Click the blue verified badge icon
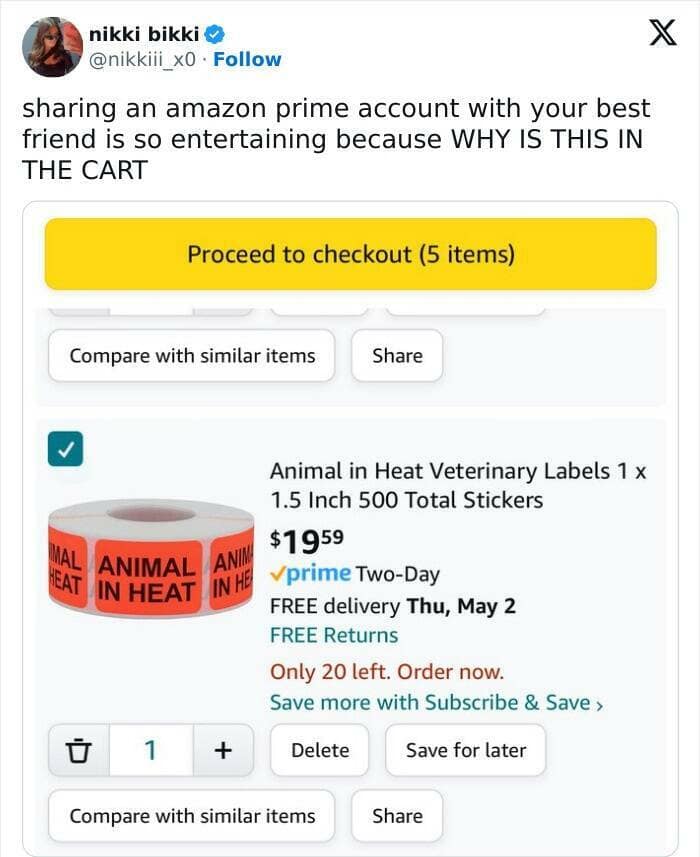This screenshot has height=857, width=700. [x=214, y=34]
